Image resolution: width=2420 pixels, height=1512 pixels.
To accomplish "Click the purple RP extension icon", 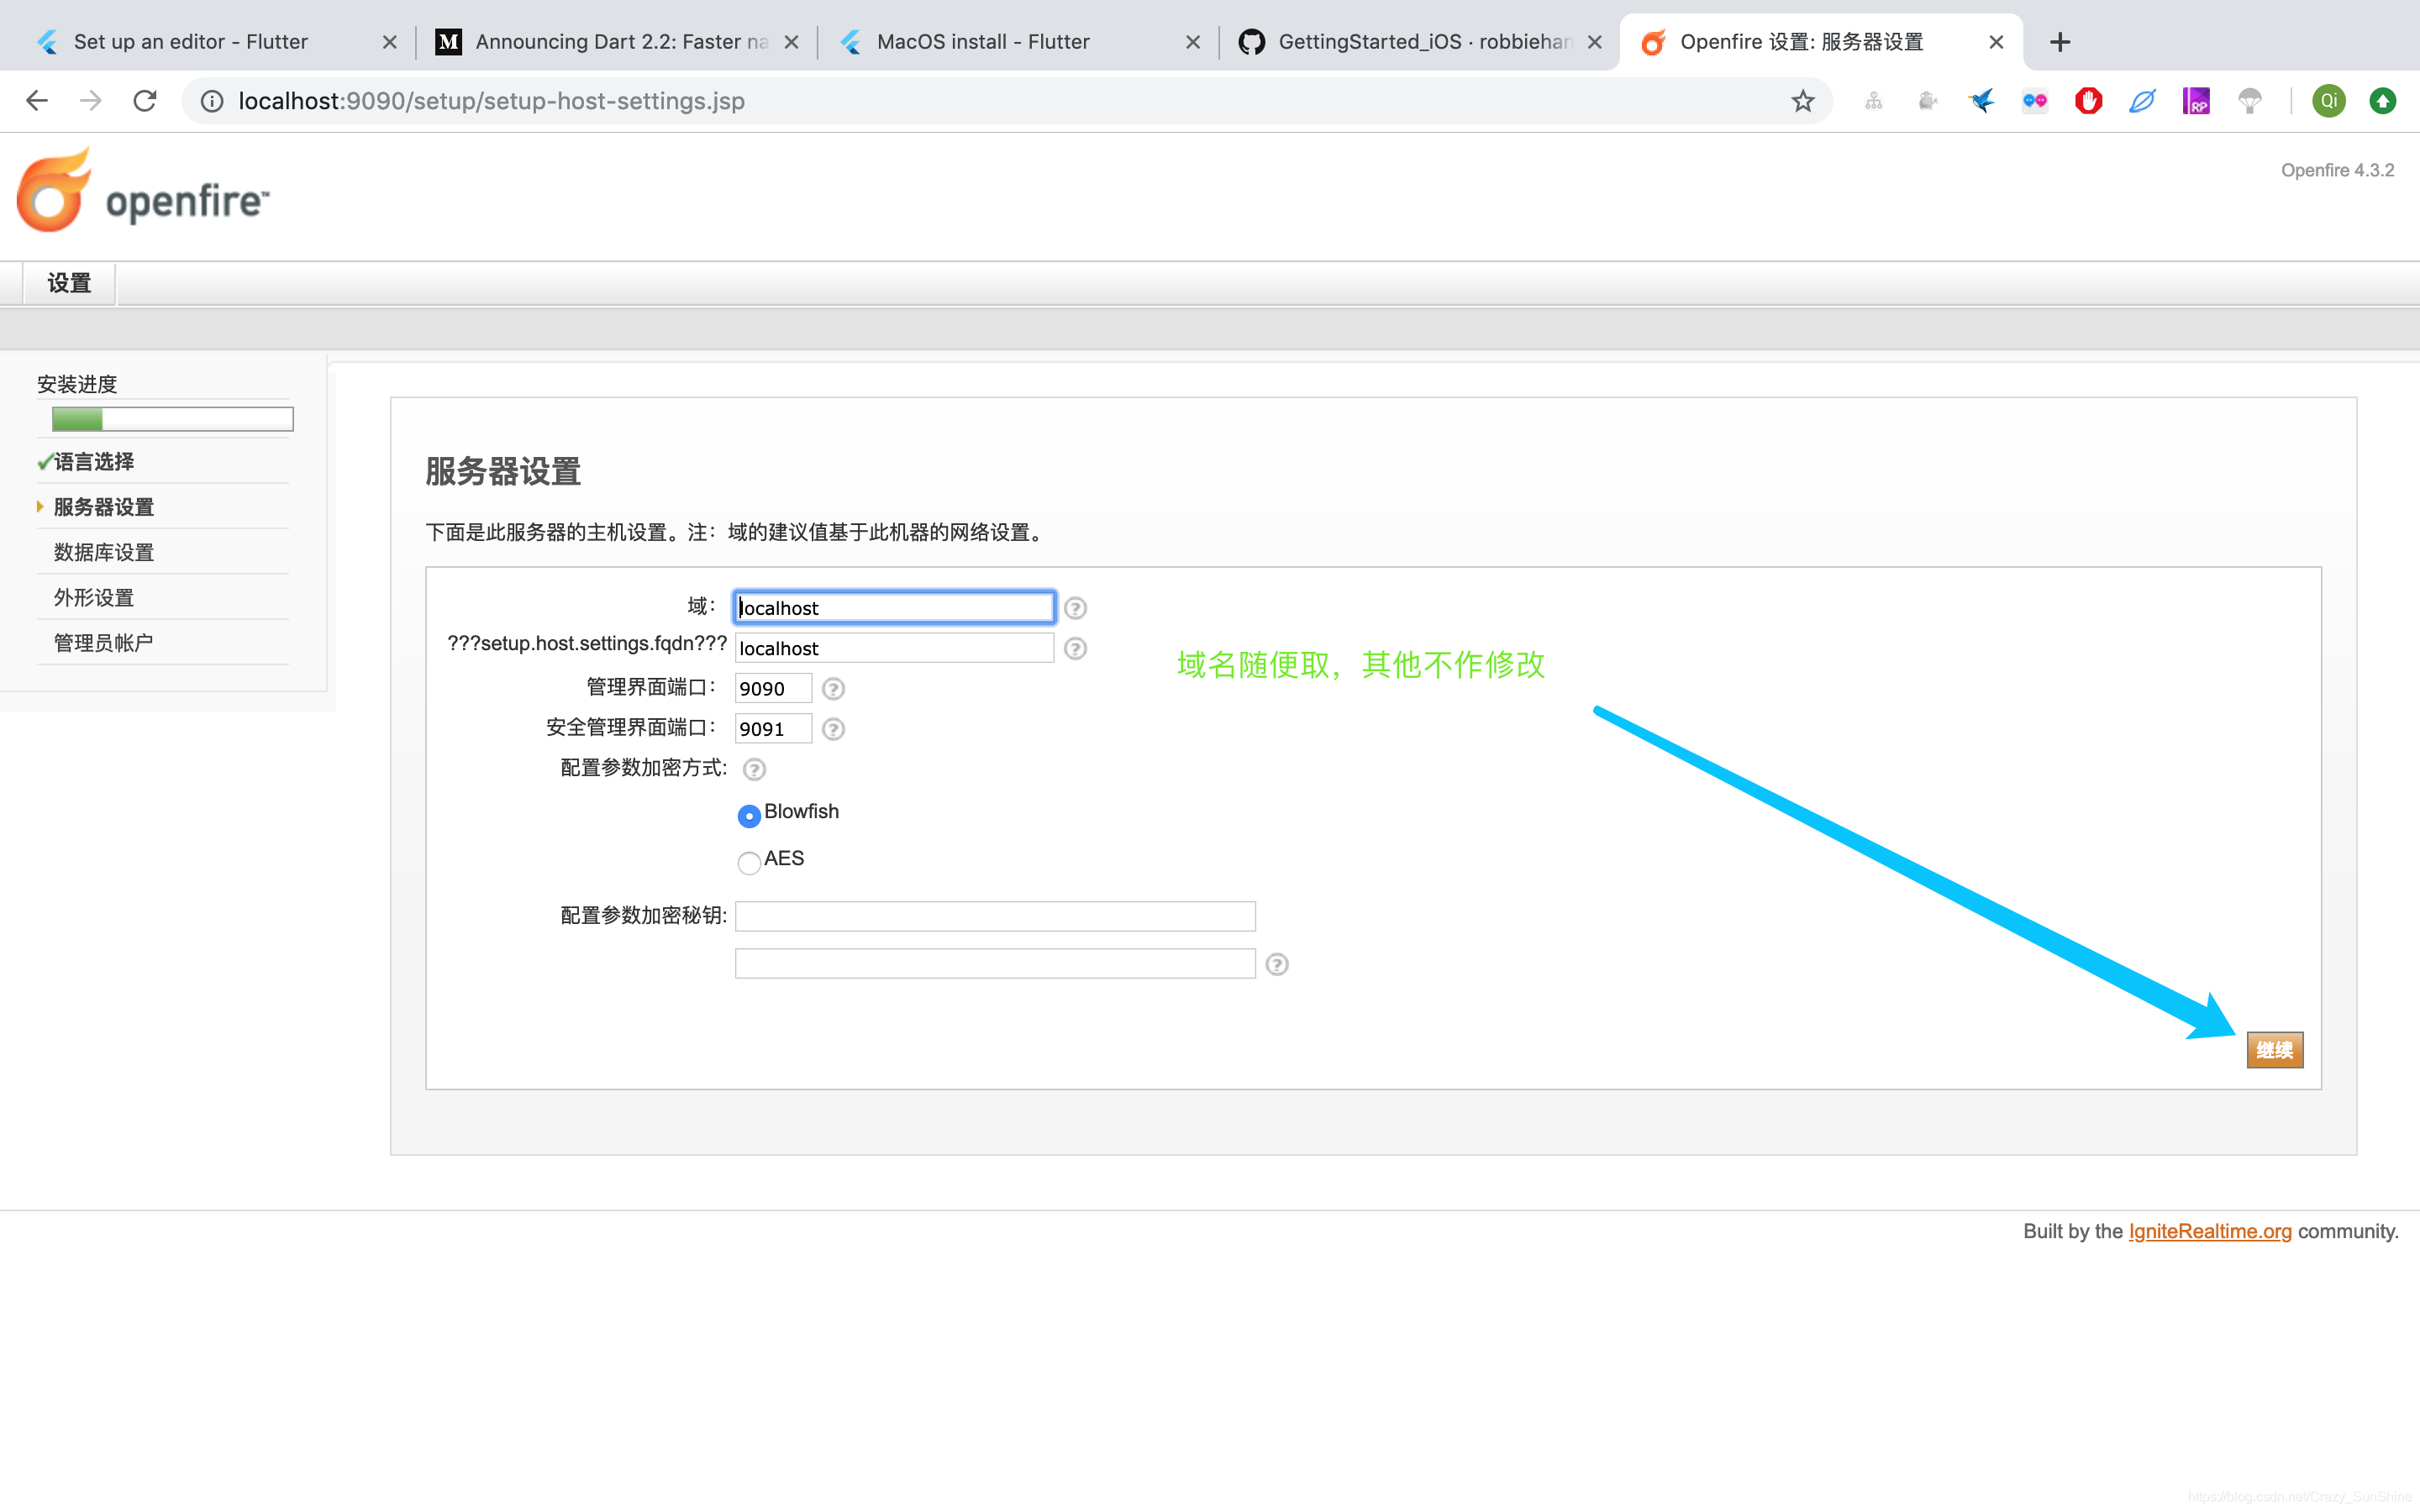I will tap(2196, 101).
